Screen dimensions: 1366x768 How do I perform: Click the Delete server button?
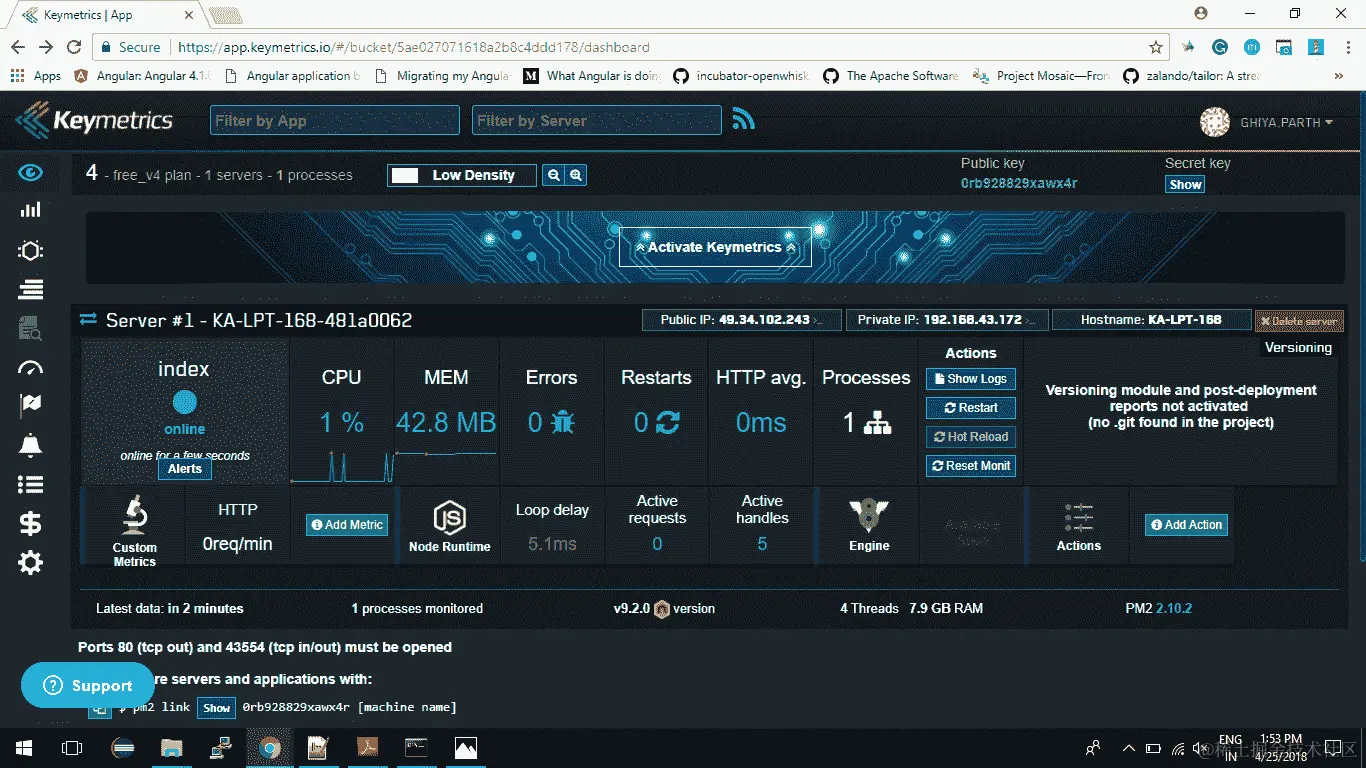coord(1299,321)
